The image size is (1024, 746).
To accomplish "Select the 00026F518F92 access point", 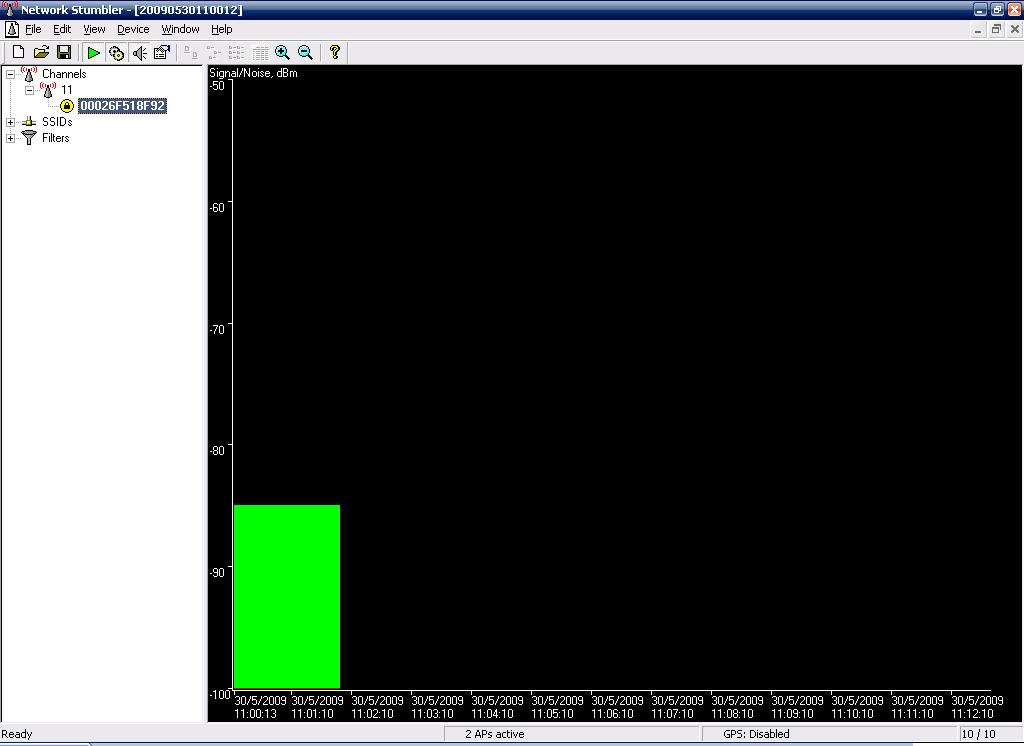I will coord(122,106).
